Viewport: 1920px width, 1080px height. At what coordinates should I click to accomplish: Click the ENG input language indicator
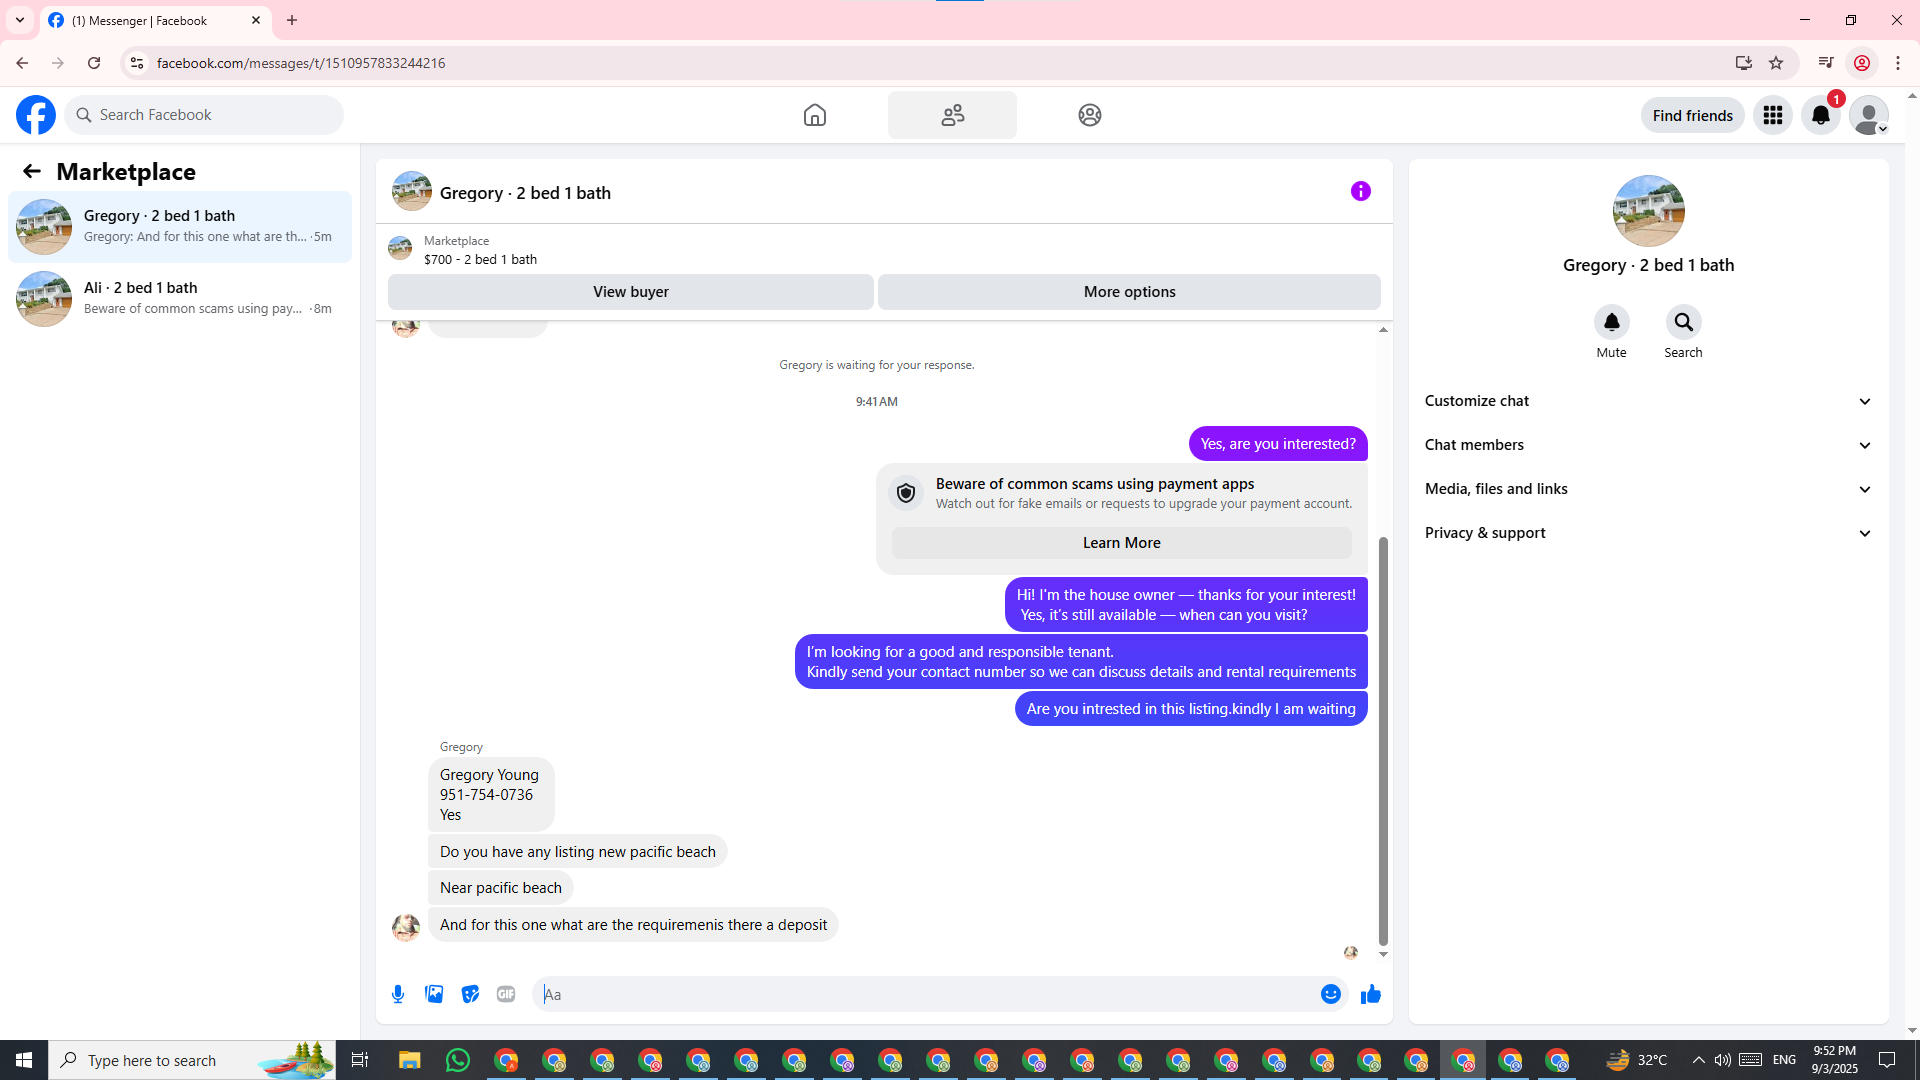tap(1785, 1060)
